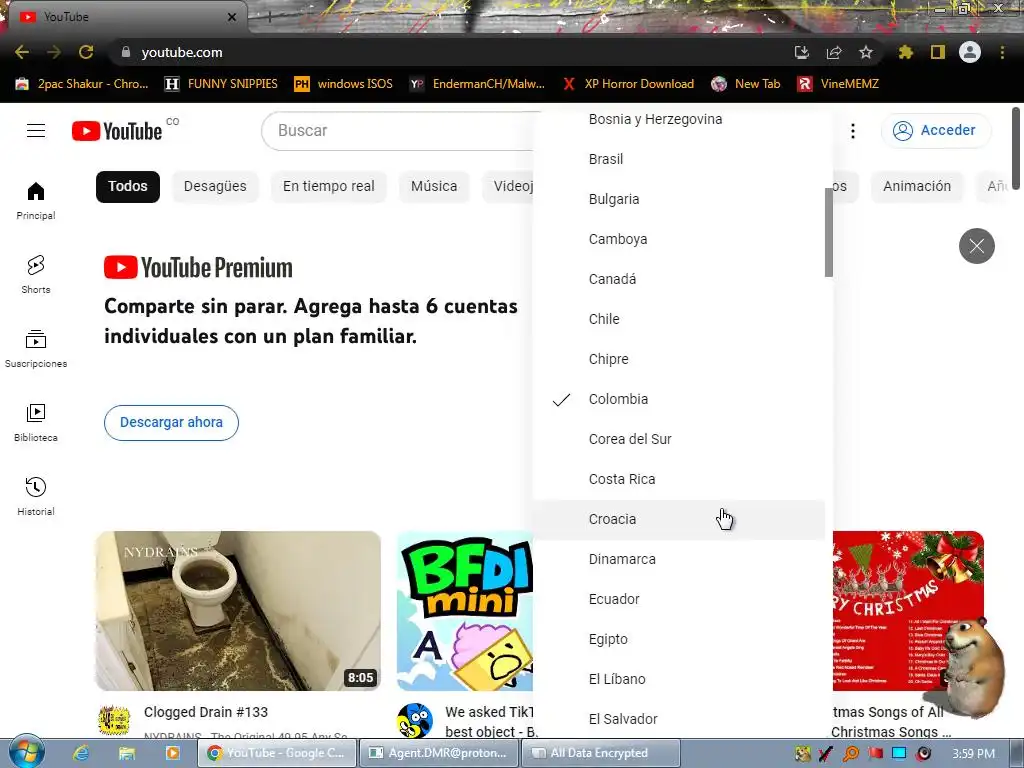Open the VineMEMZ bookmark
Screen dimensions: 1024x768
[839, 84]
